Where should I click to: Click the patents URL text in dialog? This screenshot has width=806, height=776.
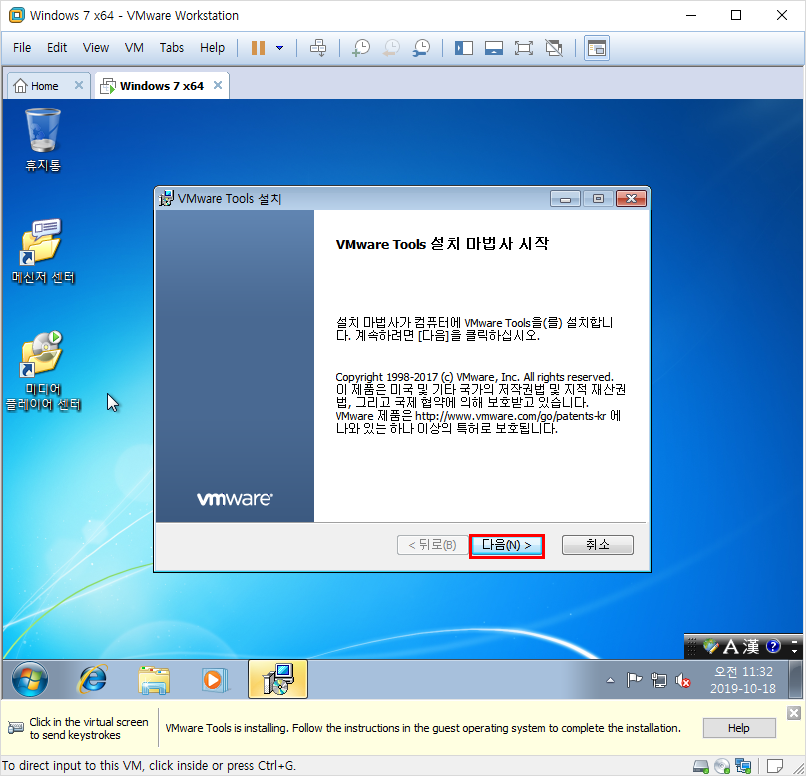tap(510, 416)
